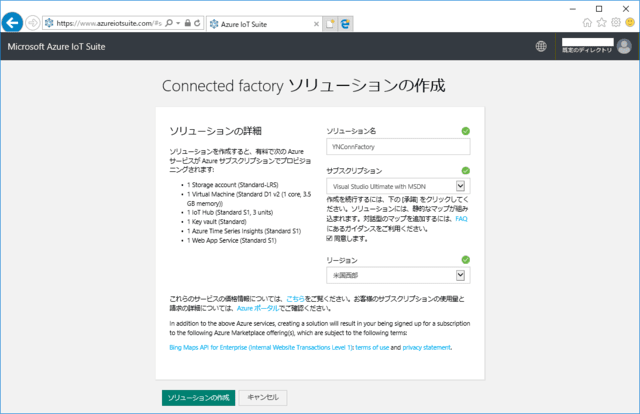
Task: Select the Azure IoT Suite tab
Action: 264,24
